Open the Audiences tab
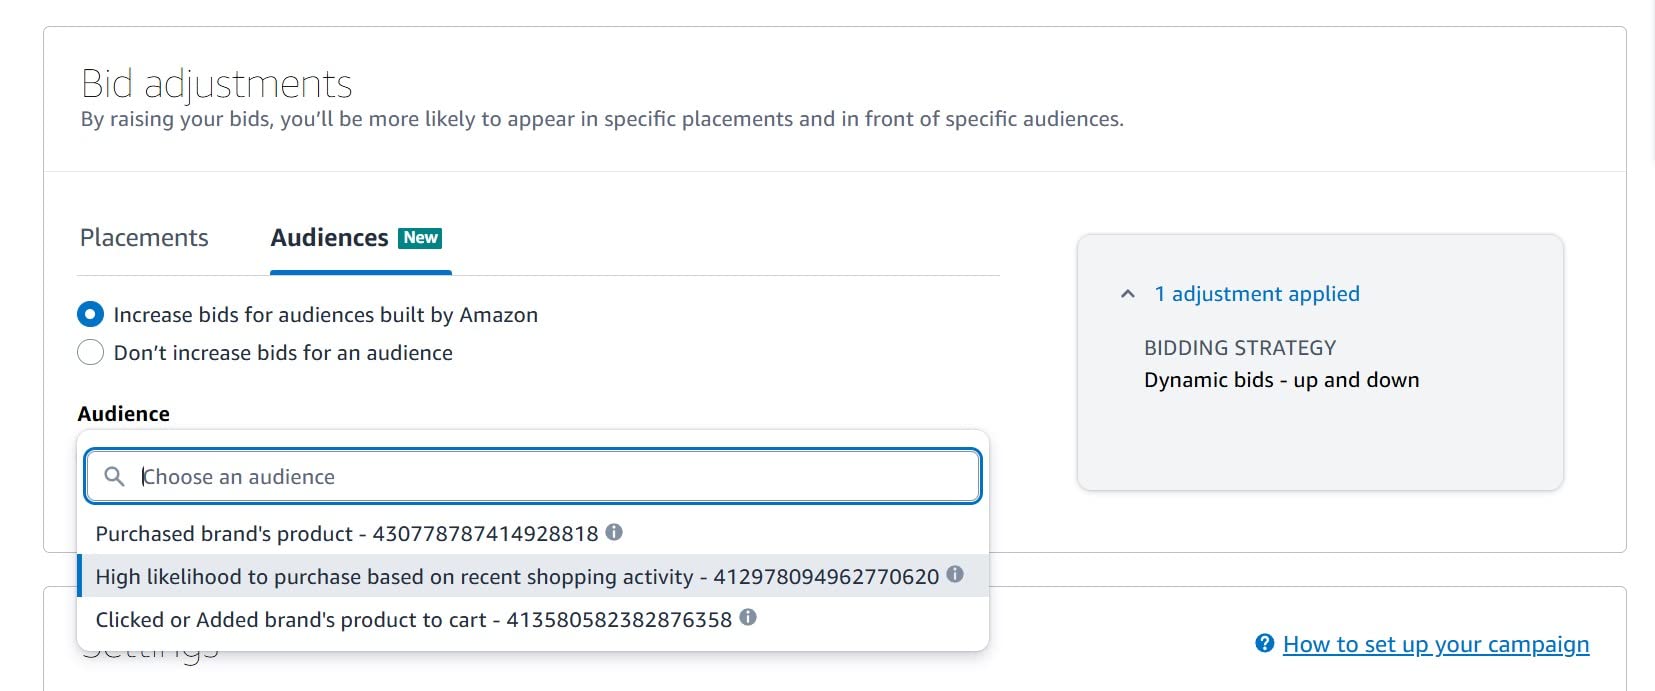 pyautogui.click(x=329, y=238)
